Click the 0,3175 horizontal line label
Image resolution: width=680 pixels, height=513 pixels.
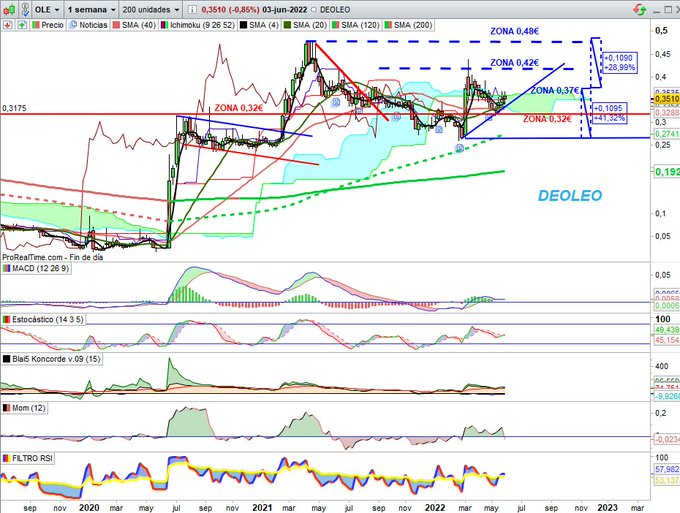(x=14, y=108)
